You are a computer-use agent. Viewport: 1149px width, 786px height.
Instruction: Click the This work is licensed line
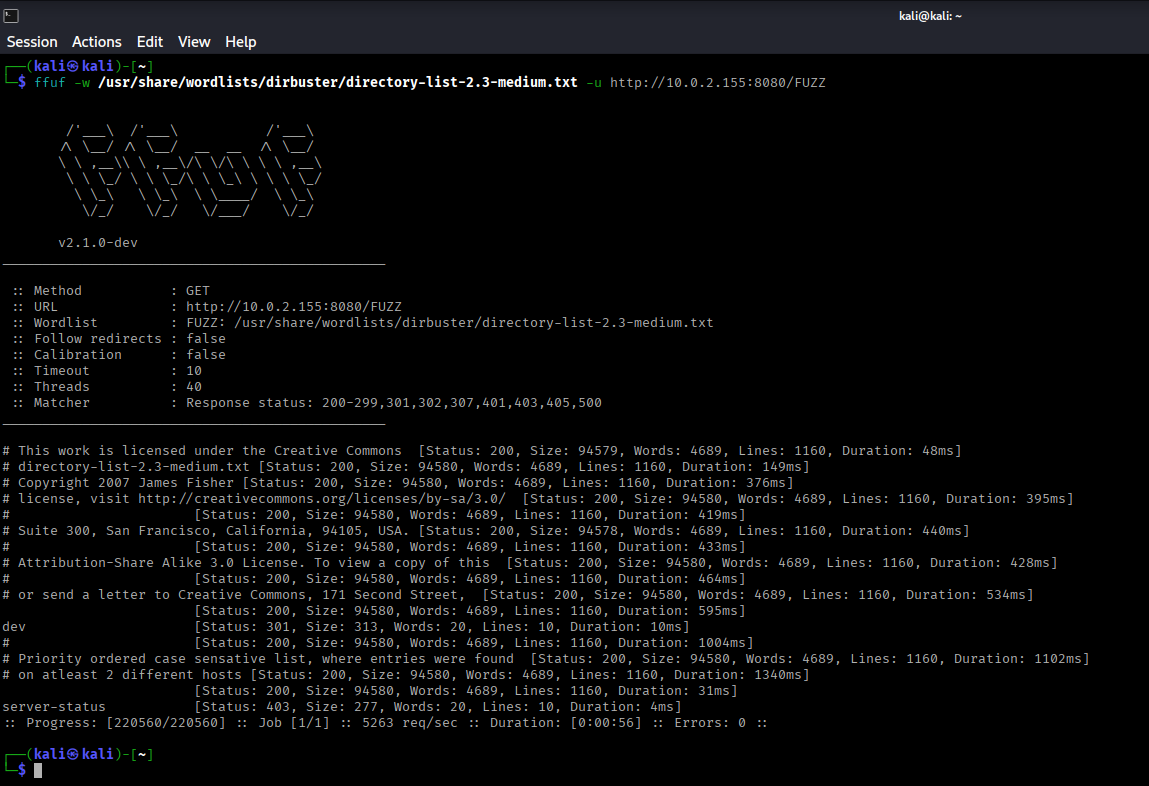(x=482, y=451)
